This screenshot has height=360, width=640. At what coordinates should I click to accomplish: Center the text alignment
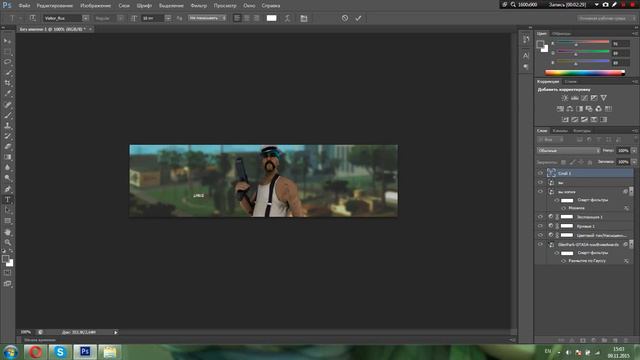247,18
